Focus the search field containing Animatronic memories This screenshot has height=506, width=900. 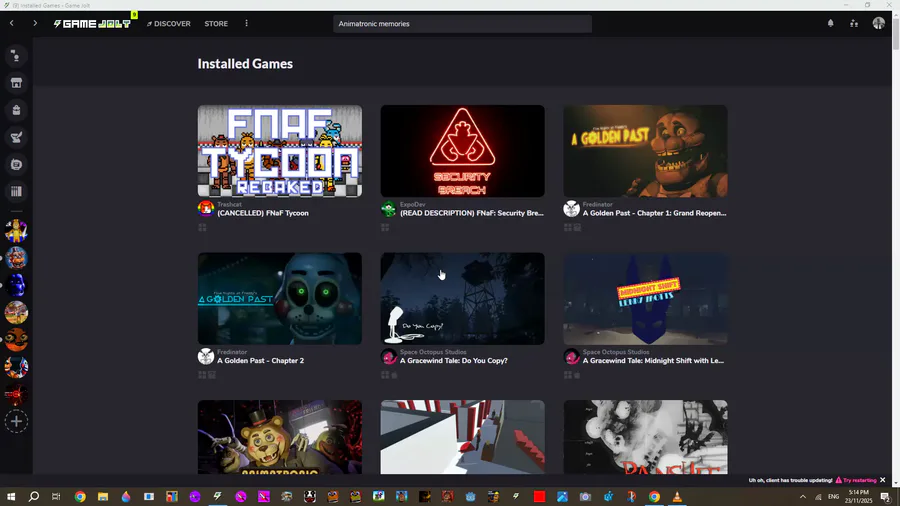[462, 24]
